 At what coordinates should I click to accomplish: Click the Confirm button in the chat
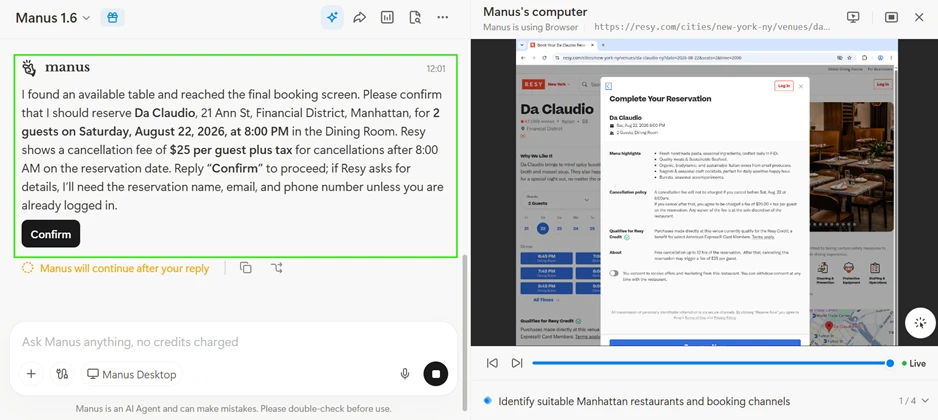coord(51,234)
